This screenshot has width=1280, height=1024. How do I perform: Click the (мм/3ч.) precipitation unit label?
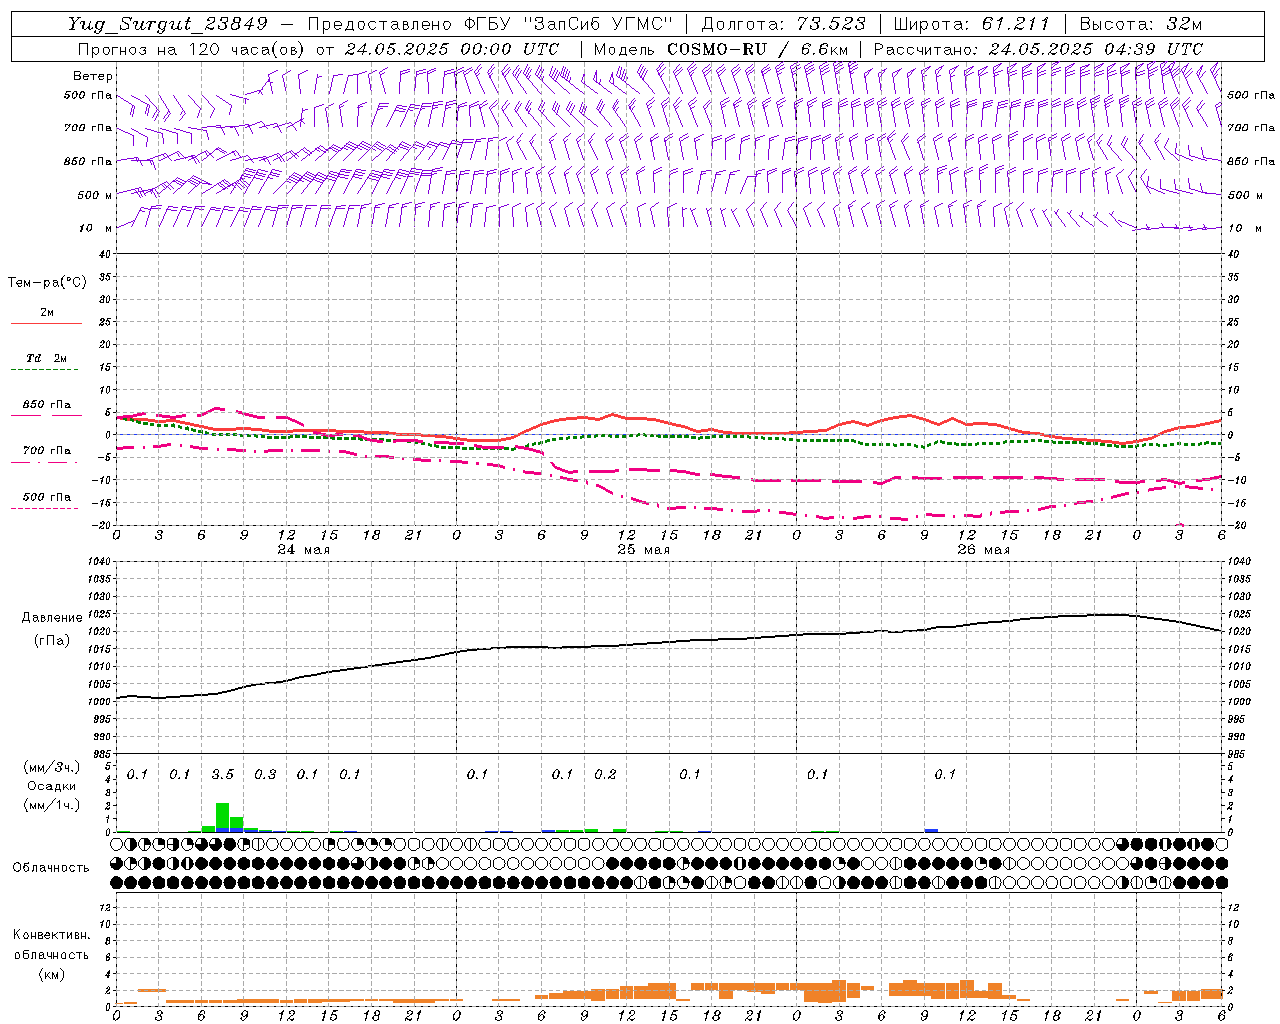tap(51, 767)
